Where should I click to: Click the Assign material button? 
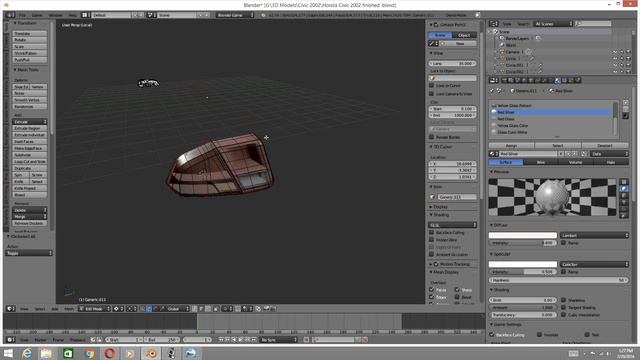511,146
